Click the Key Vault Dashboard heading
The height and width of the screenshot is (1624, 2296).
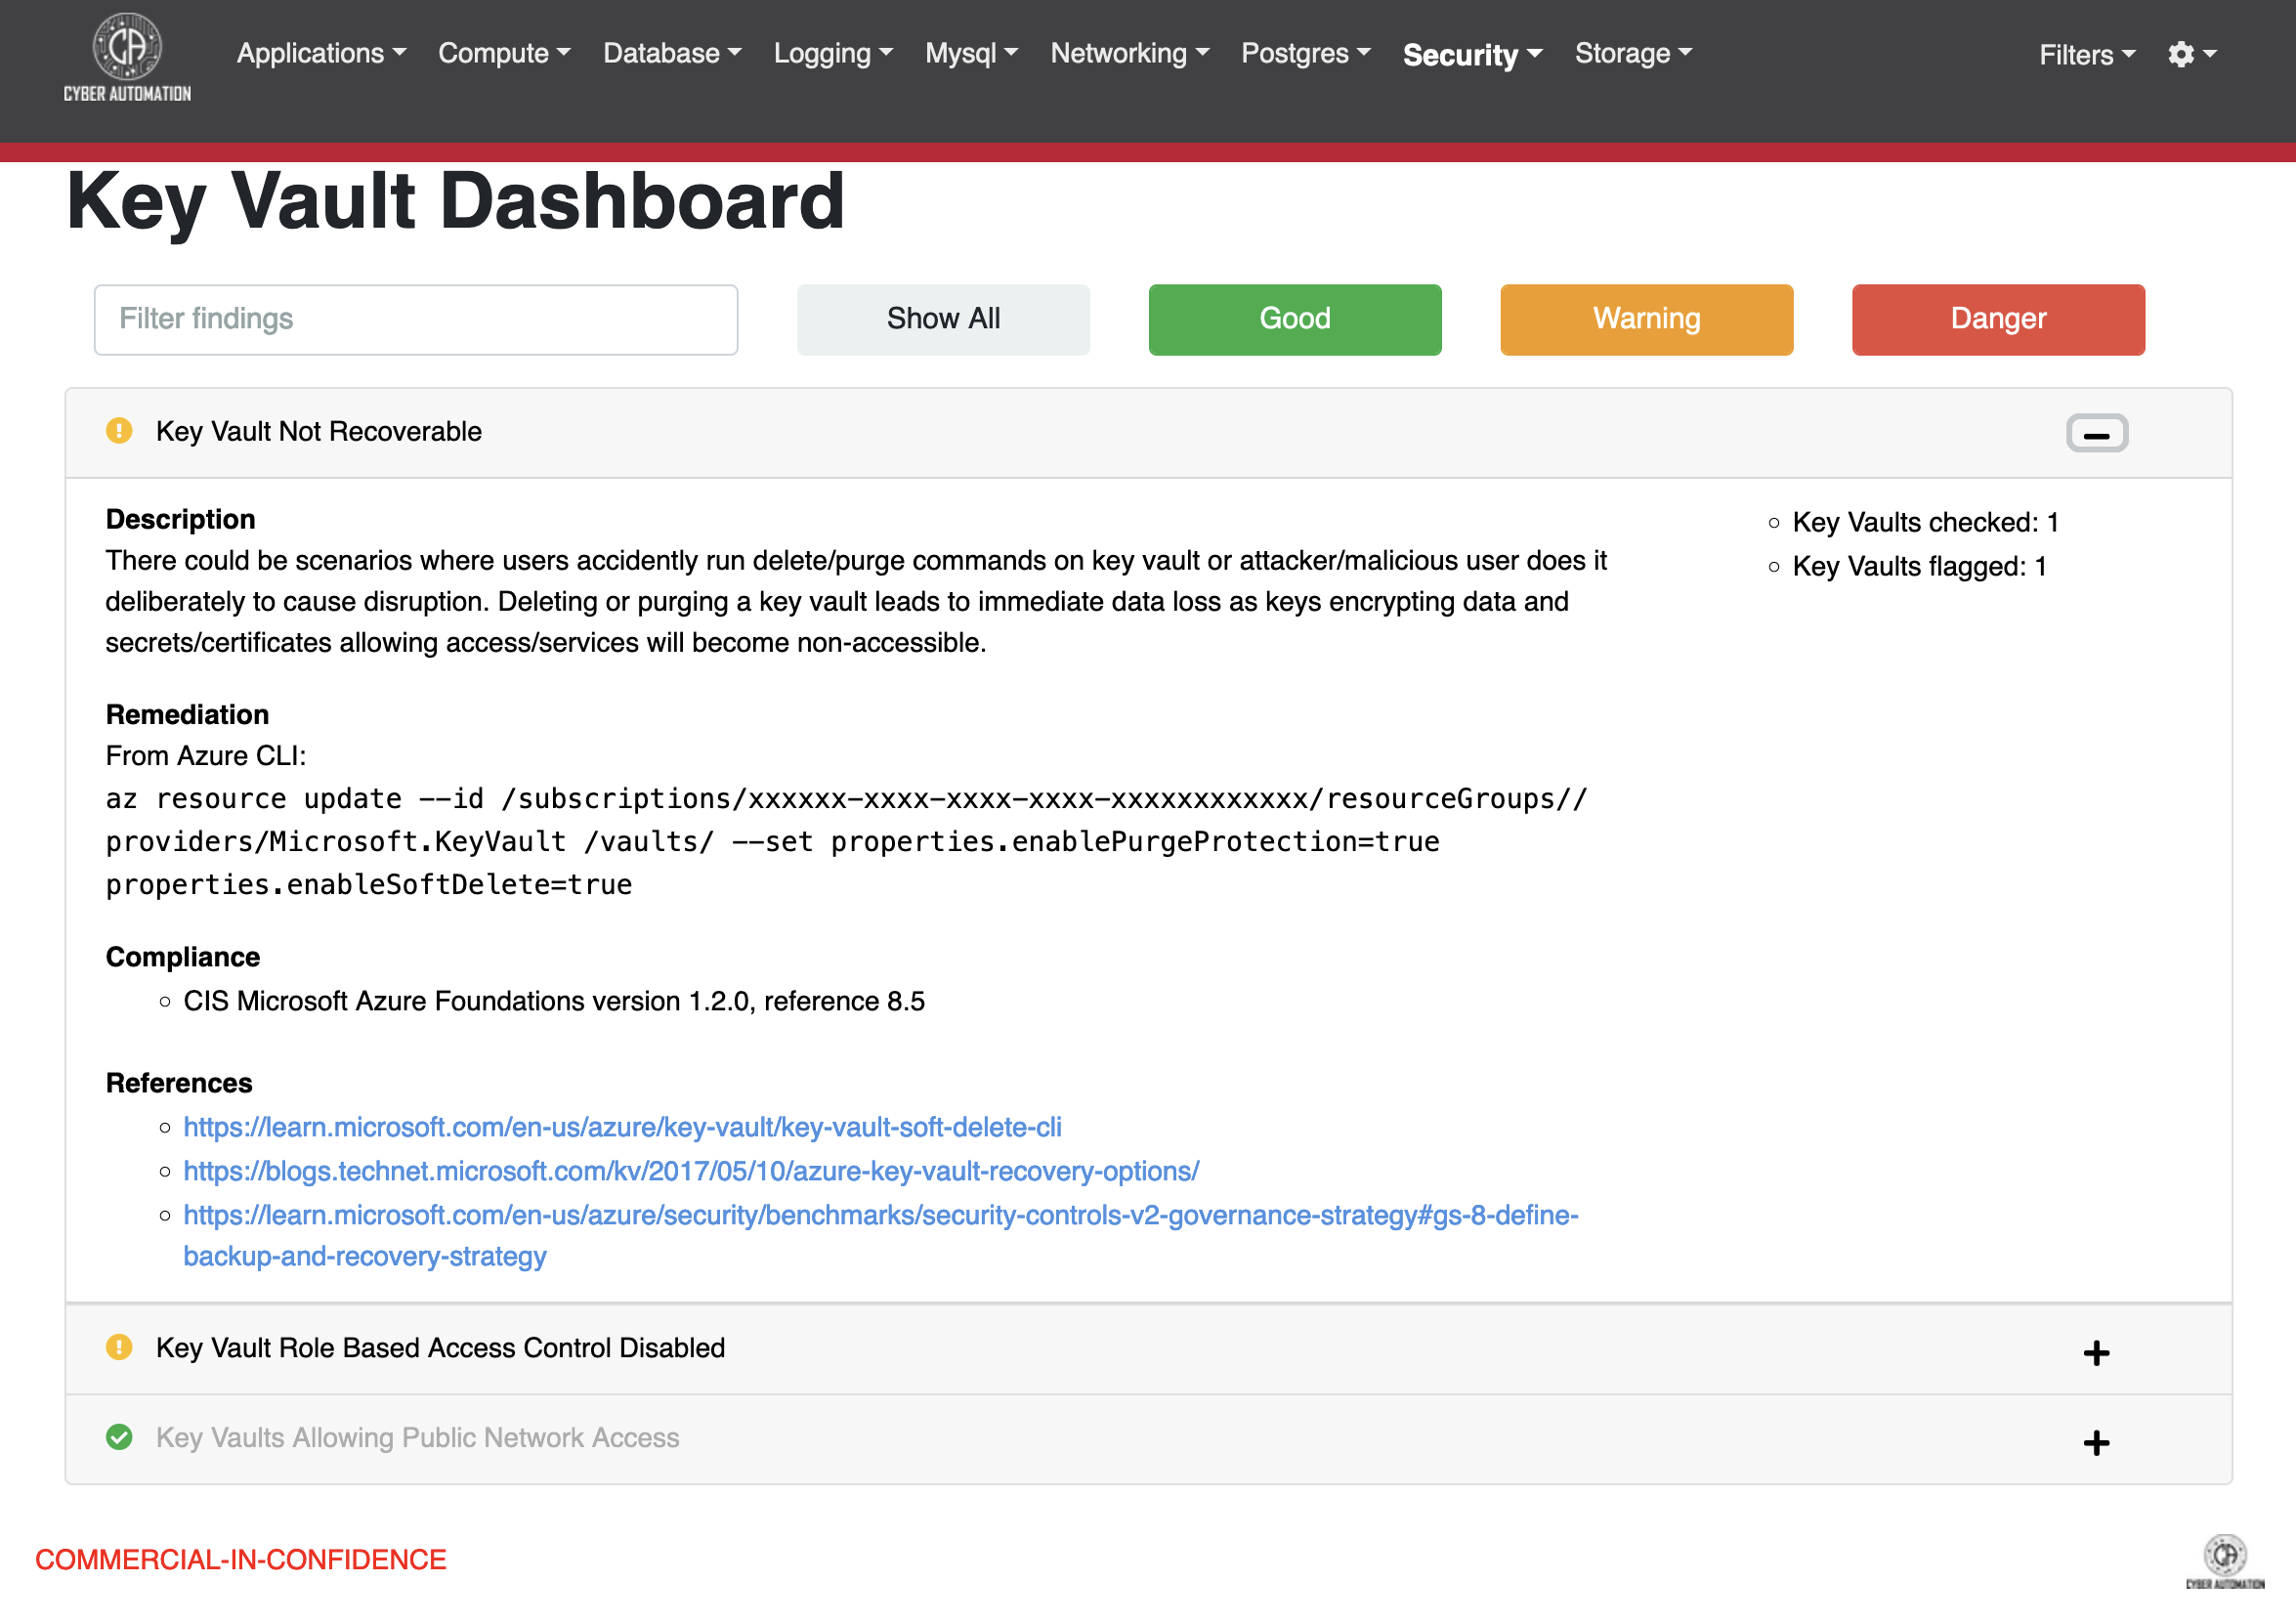coord(456,202)
